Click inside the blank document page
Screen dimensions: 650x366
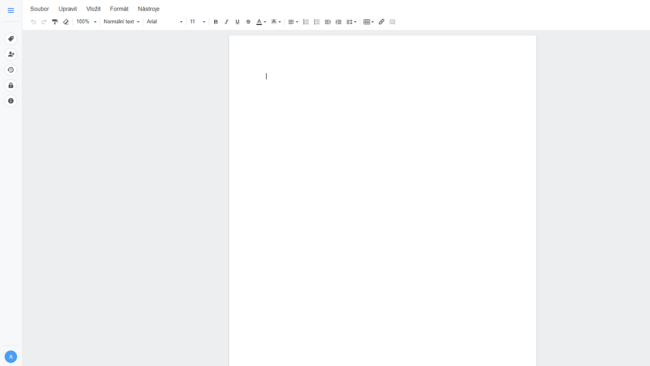tap(382, 201)
